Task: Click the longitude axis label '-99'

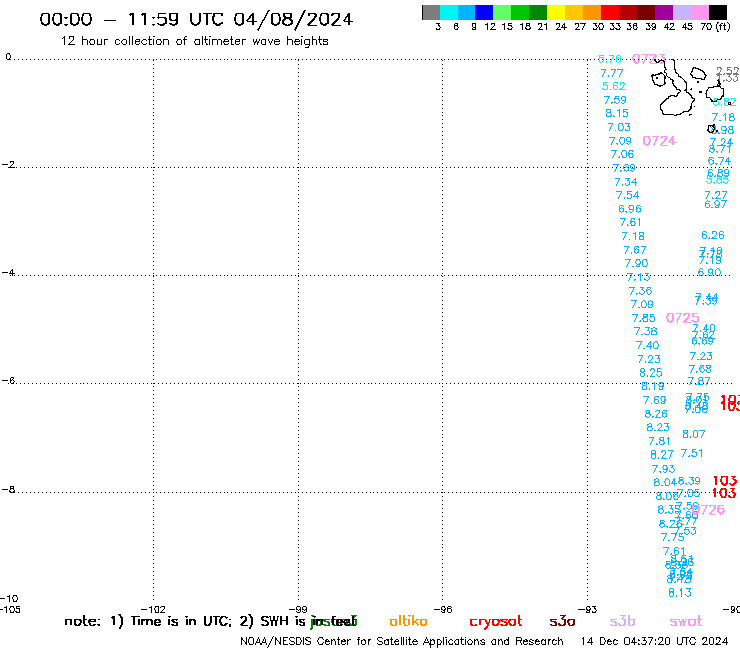Action: coord(298,609)
